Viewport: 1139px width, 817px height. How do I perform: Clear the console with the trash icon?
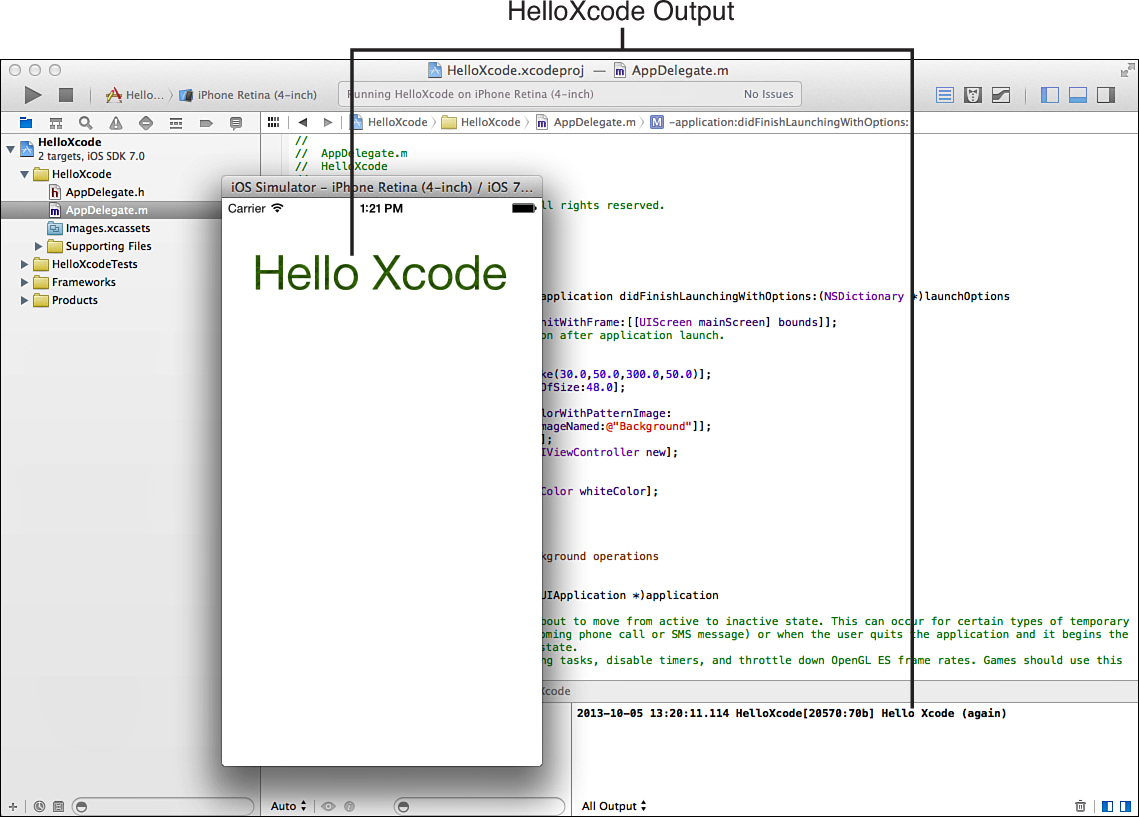click(1080, 806)
